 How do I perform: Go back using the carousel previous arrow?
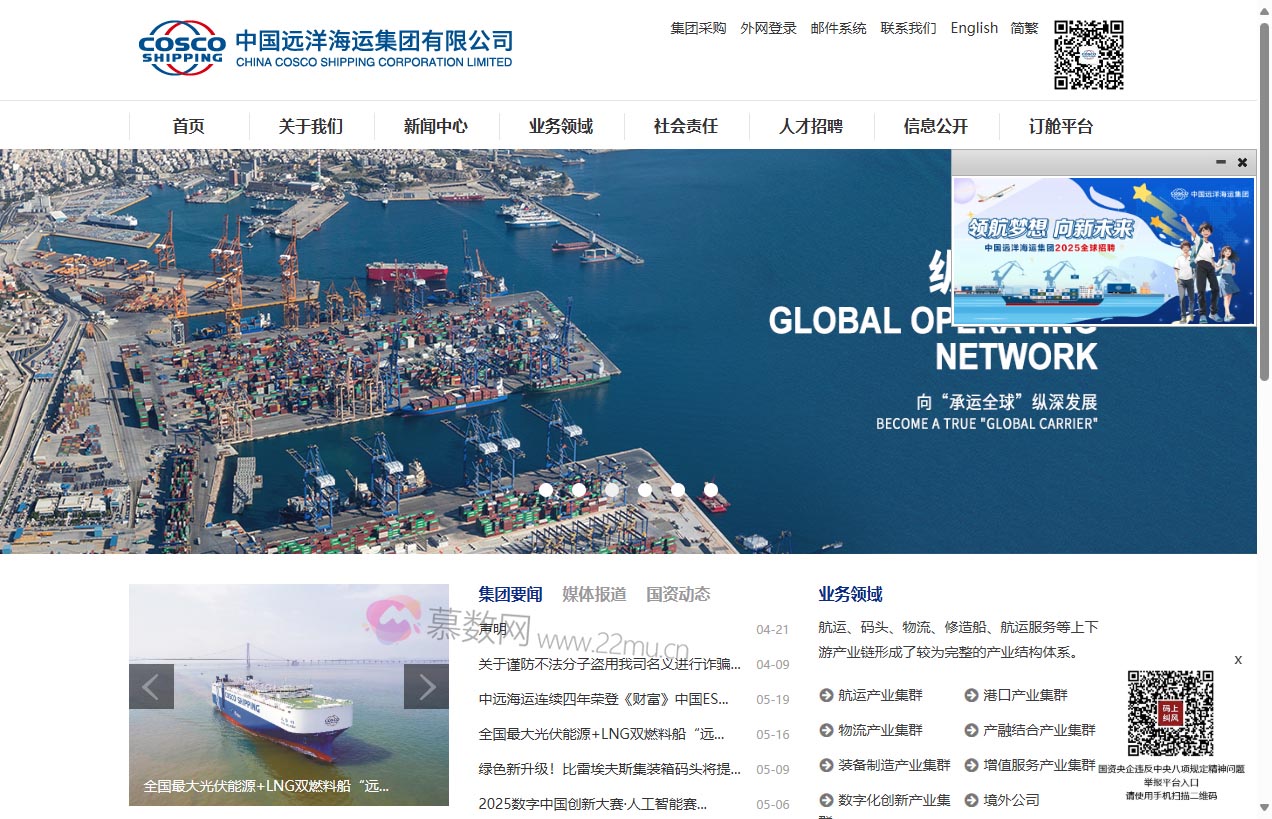[x=151, y=687]
